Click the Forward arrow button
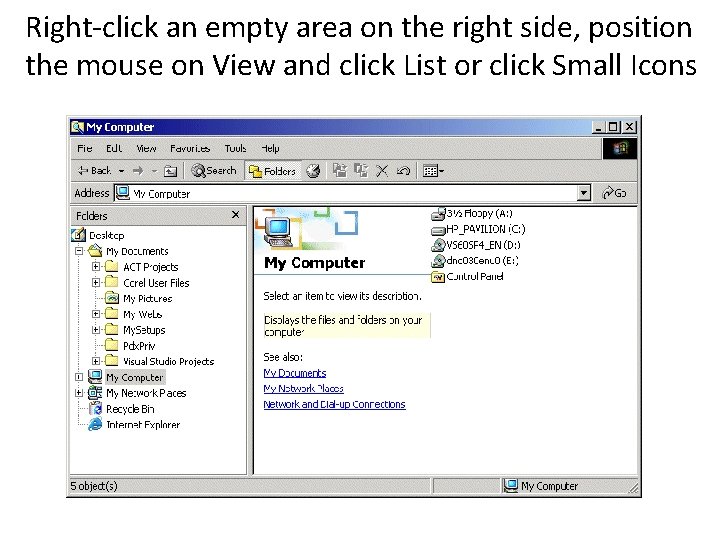The image size is (720, 540). 138,171
